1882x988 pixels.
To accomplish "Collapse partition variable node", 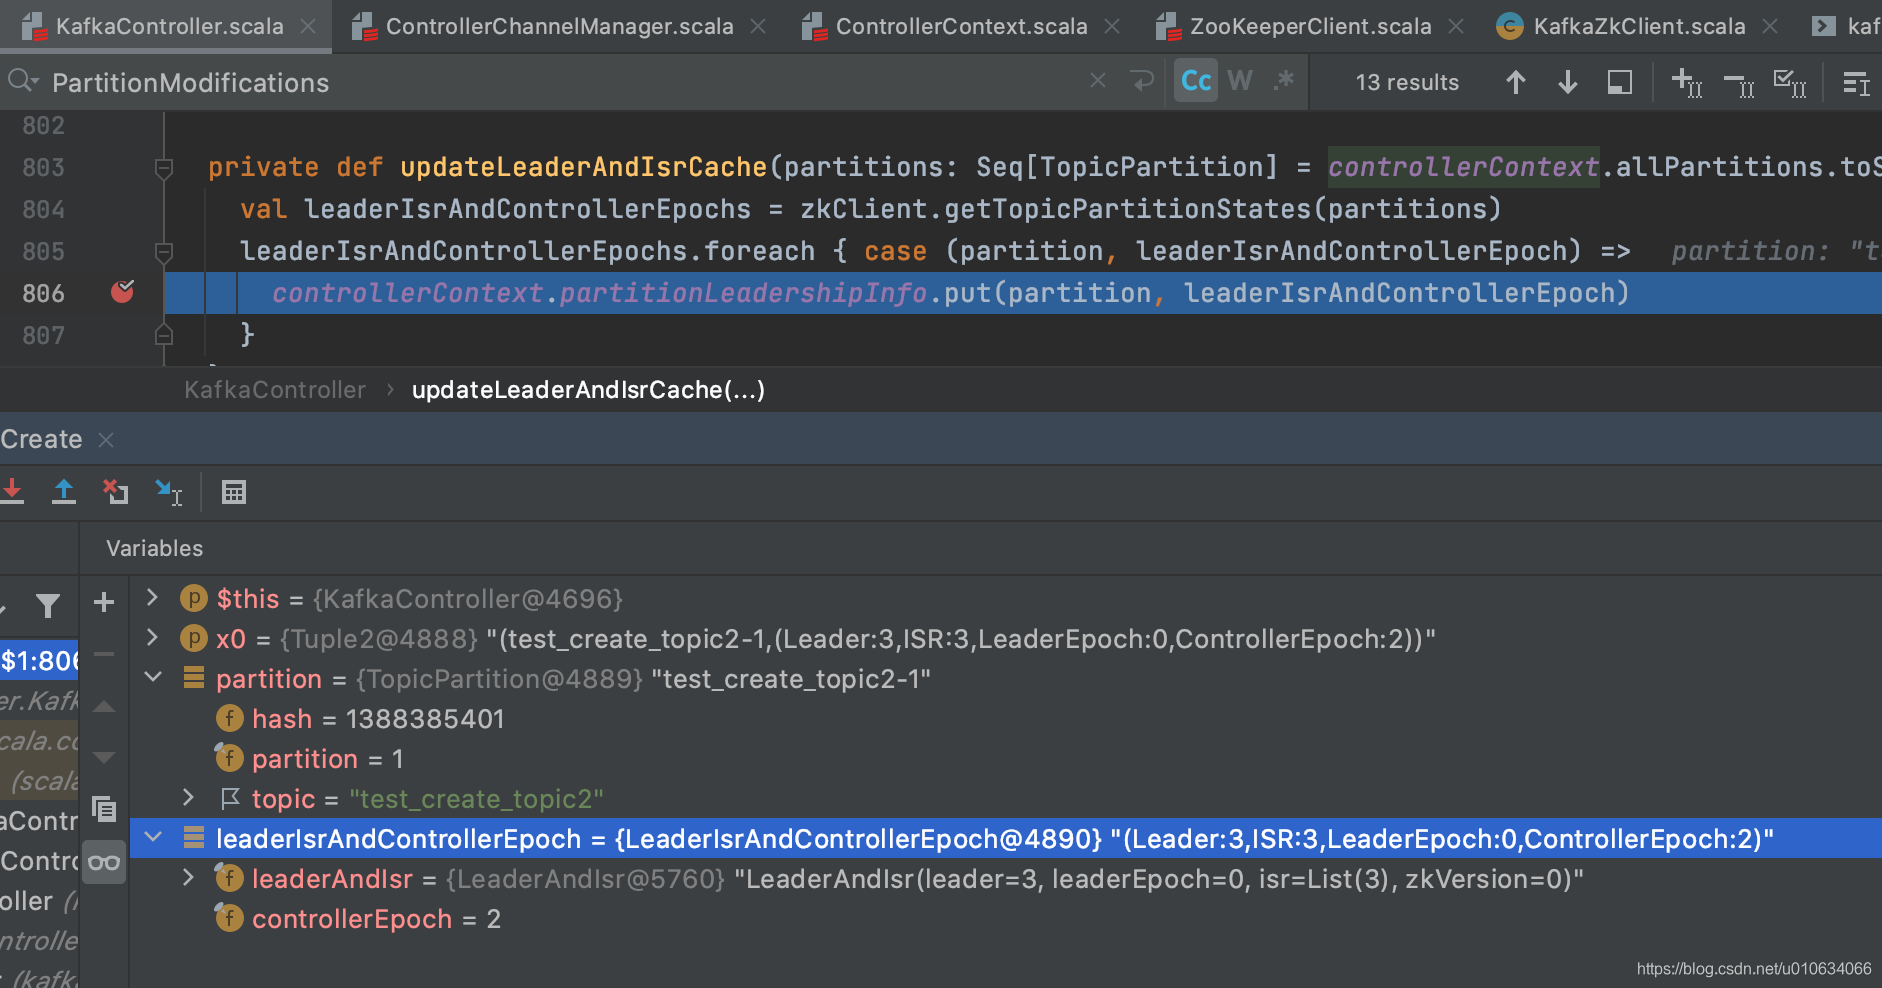I will point(153,678).
